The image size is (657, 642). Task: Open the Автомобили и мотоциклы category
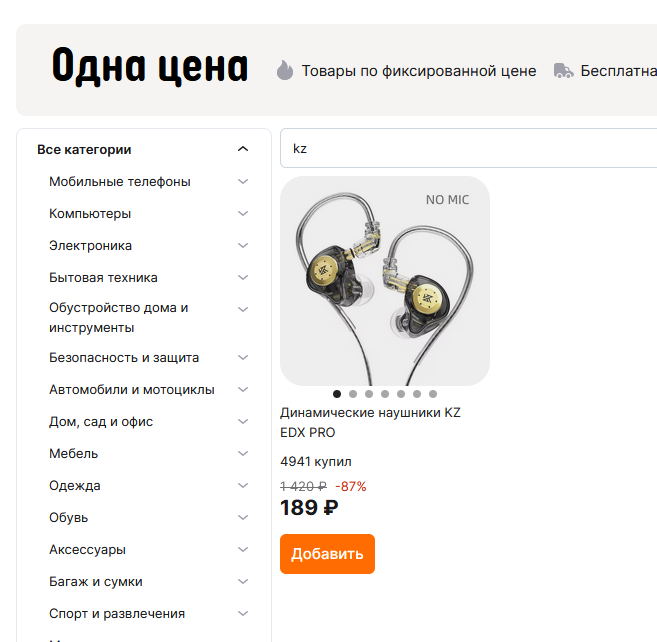(132, 390)
